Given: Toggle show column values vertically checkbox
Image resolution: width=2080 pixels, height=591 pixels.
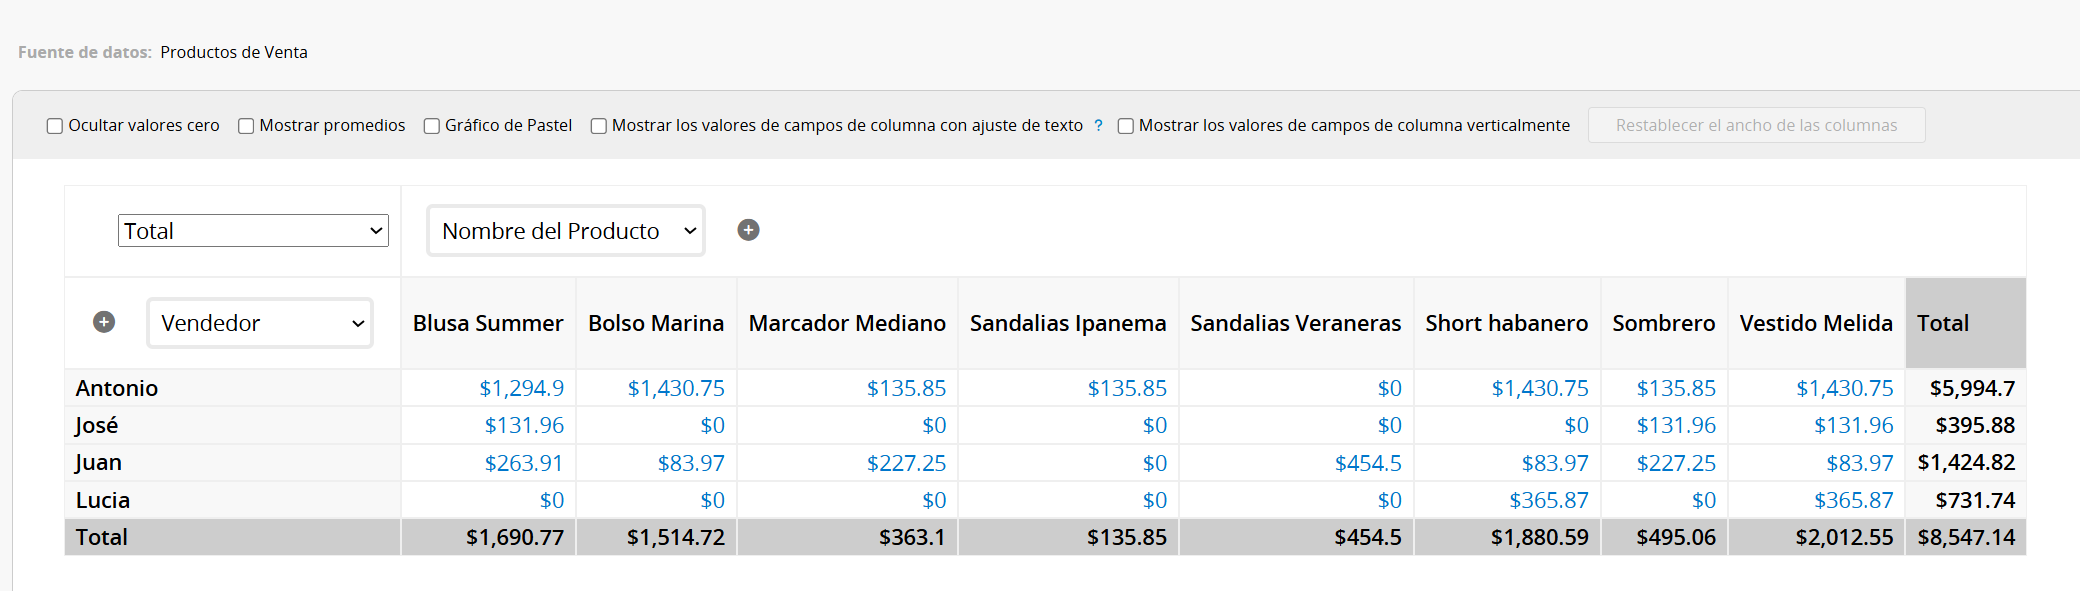Looking at the screenshot, I should pyautogui.click(x=1126, y=126).
